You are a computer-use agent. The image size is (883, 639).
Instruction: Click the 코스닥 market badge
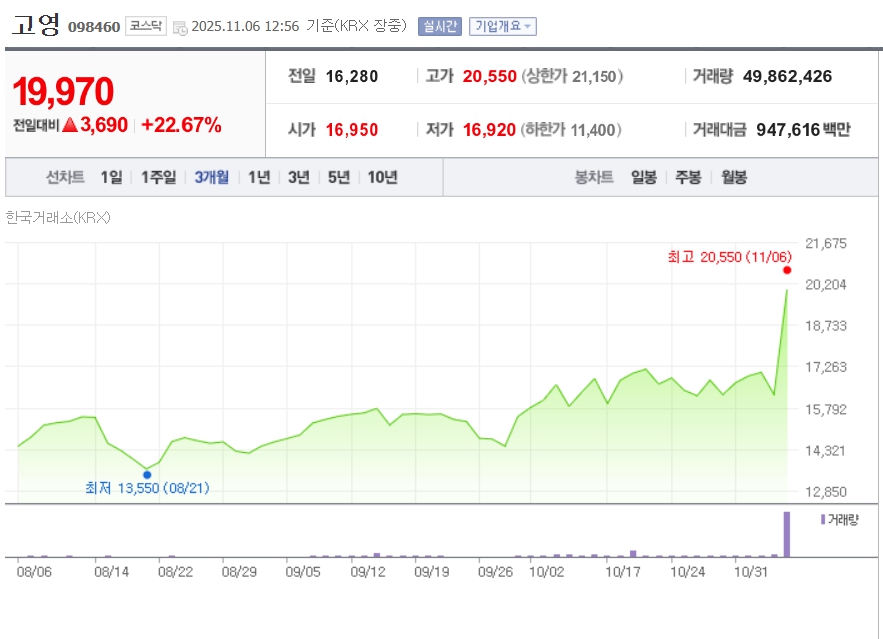(x=146, y=26)
